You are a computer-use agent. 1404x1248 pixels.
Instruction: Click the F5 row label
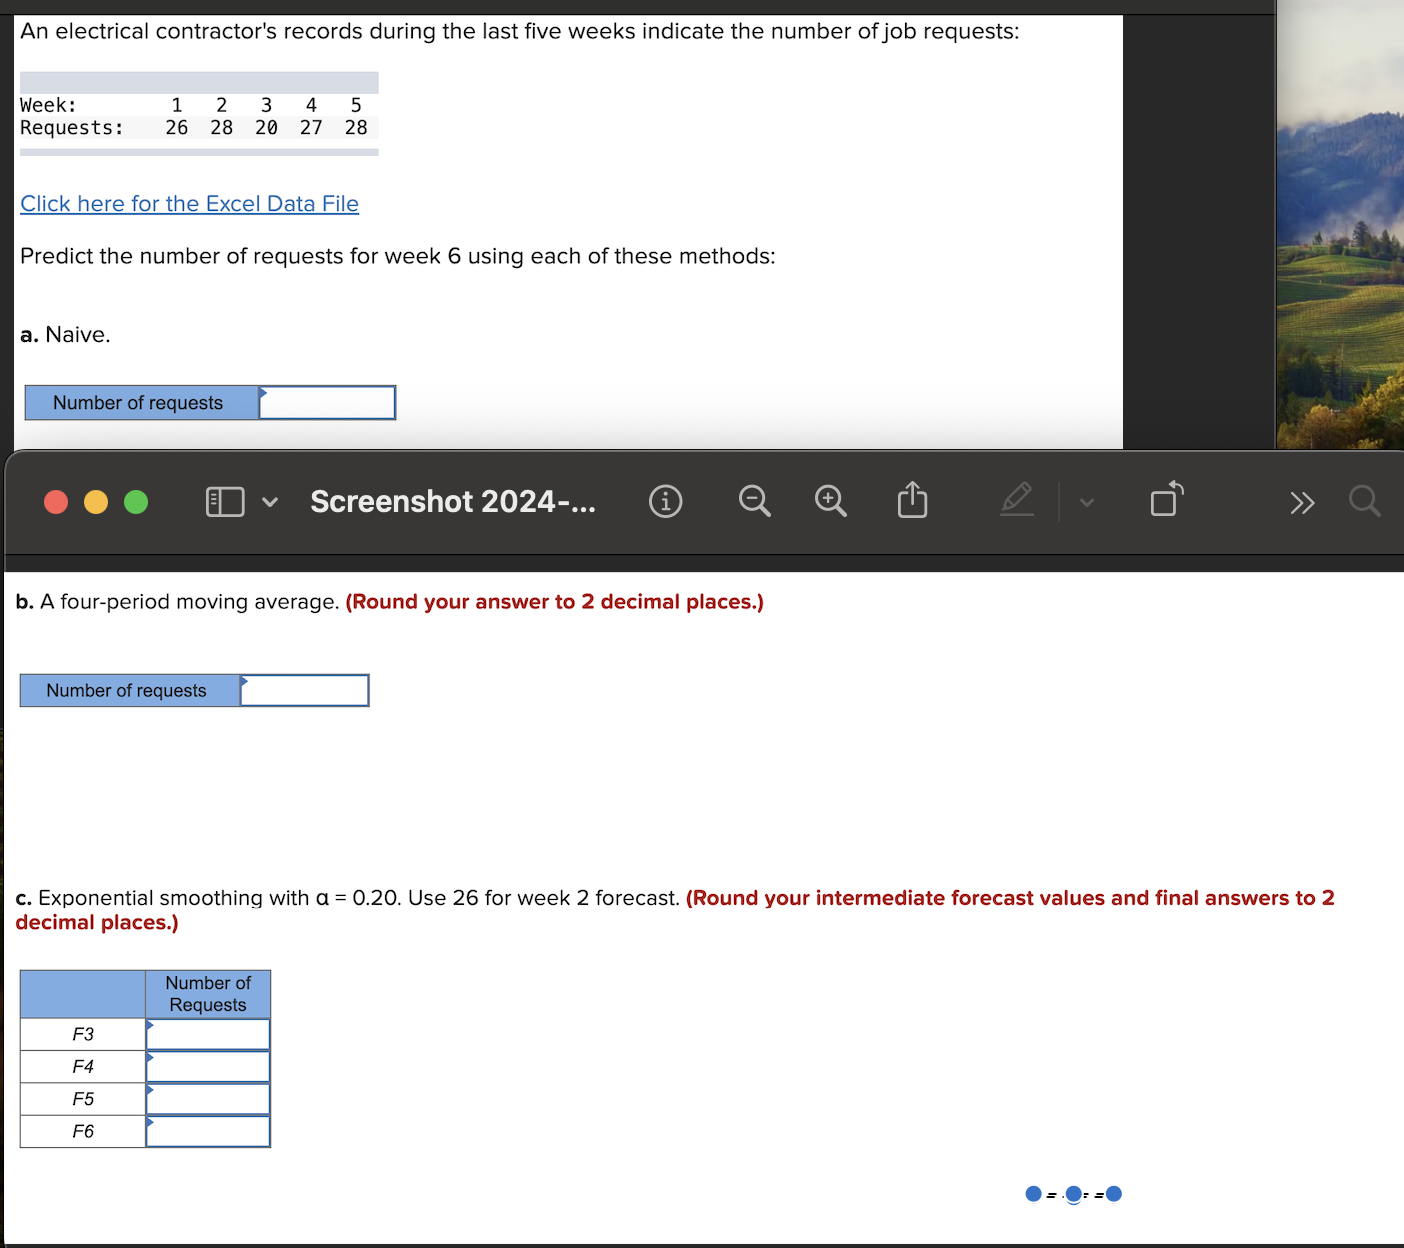[x=83, y=1099]
